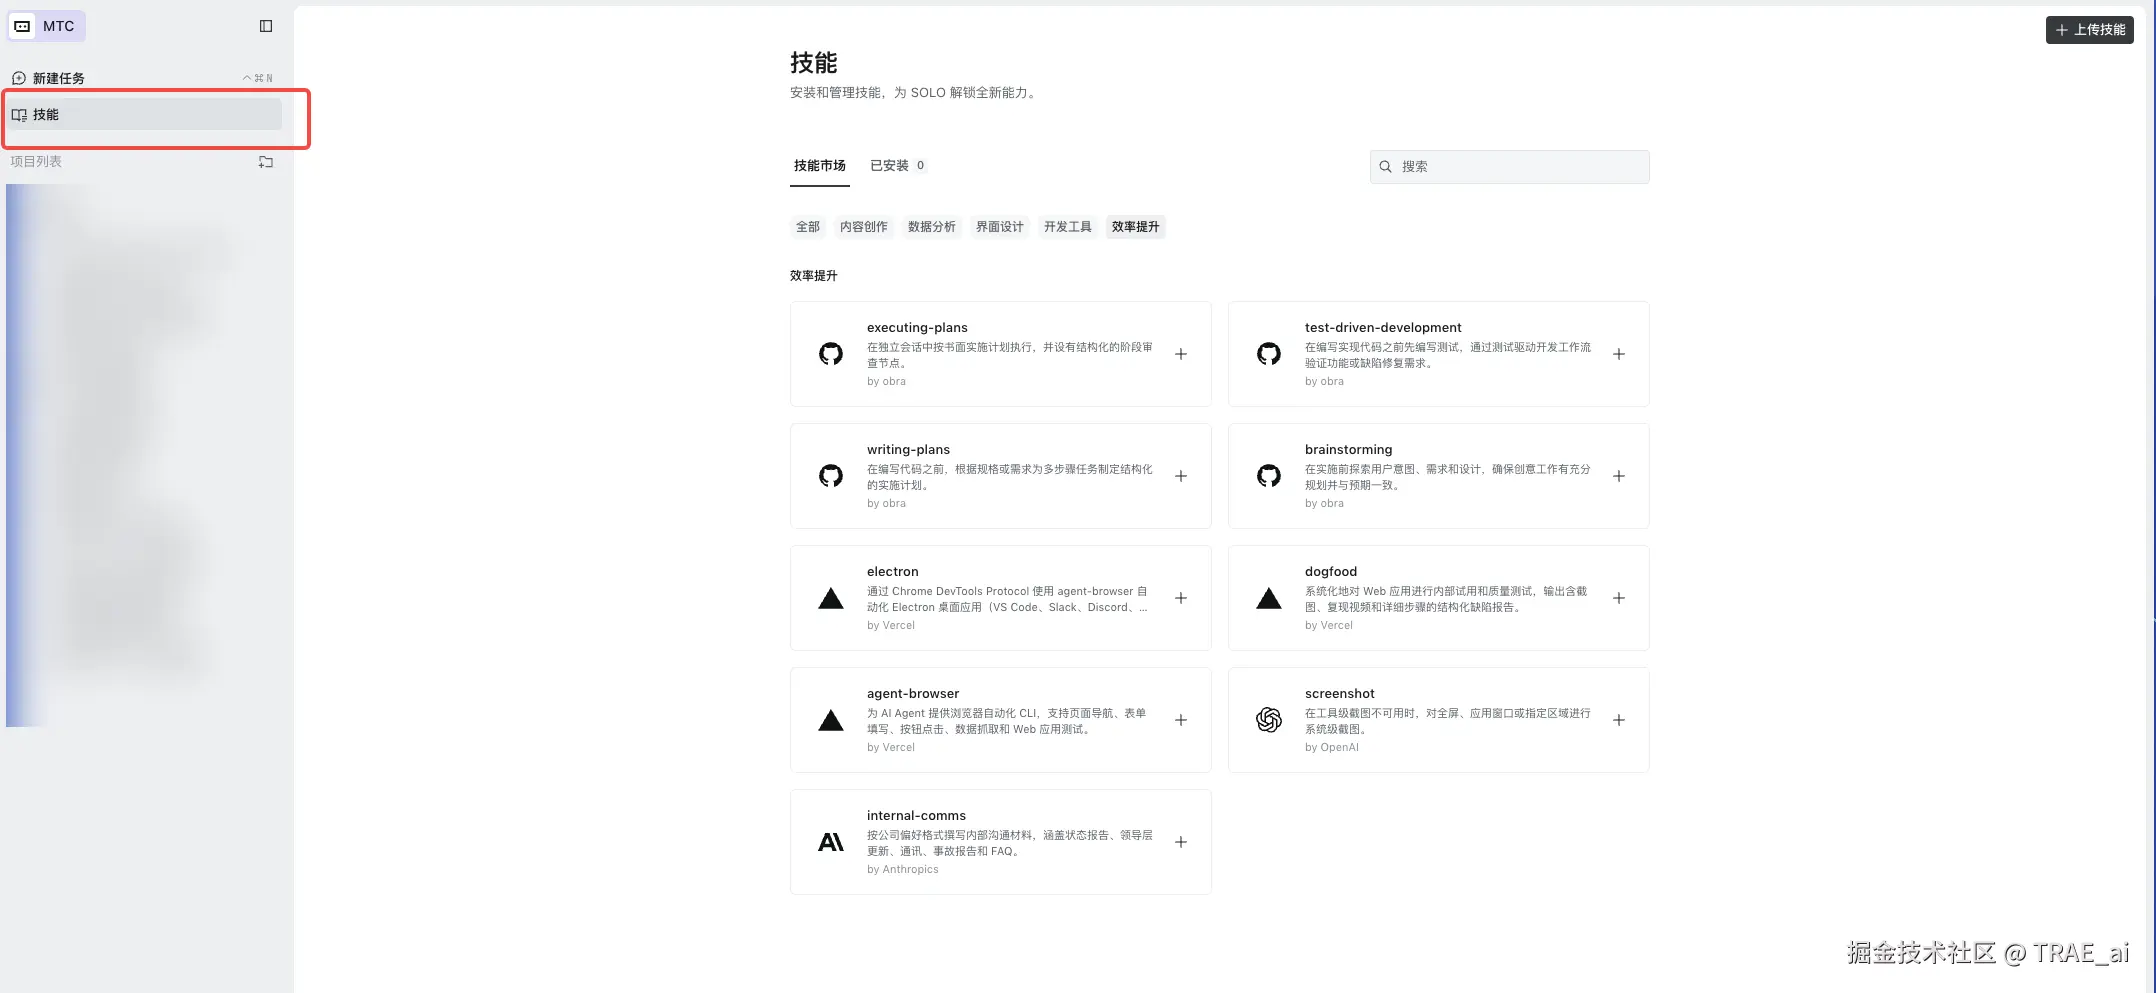Open the dogfood skill title
The width and height of the screenshot is (2156, 993).
[x=1331, y=572]
